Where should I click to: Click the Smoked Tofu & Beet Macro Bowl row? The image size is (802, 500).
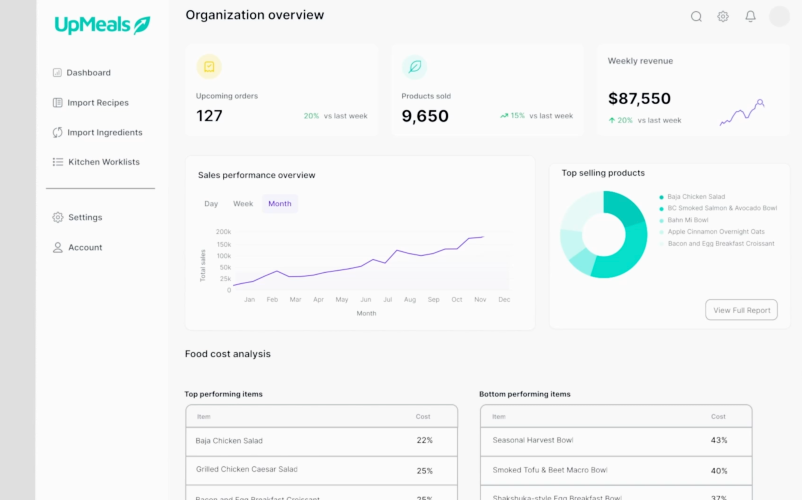[x=616, y=470]
